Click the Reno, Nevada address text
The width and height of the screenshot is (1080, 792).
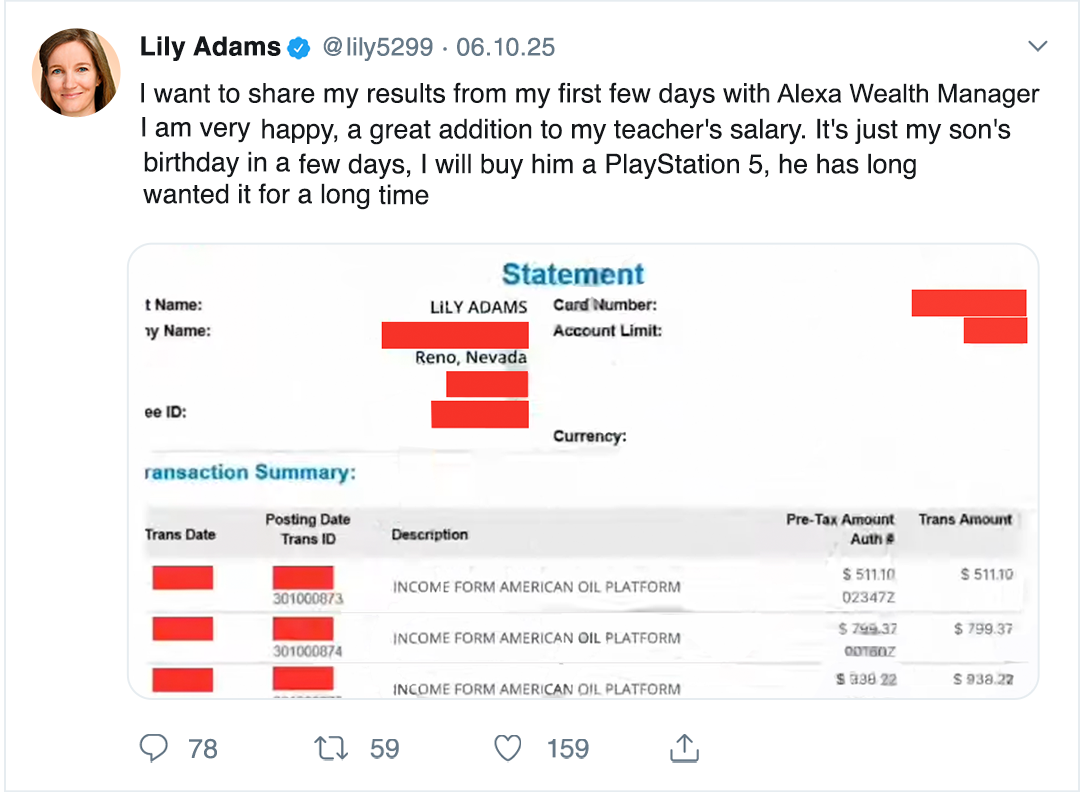[x=471, y=357]
